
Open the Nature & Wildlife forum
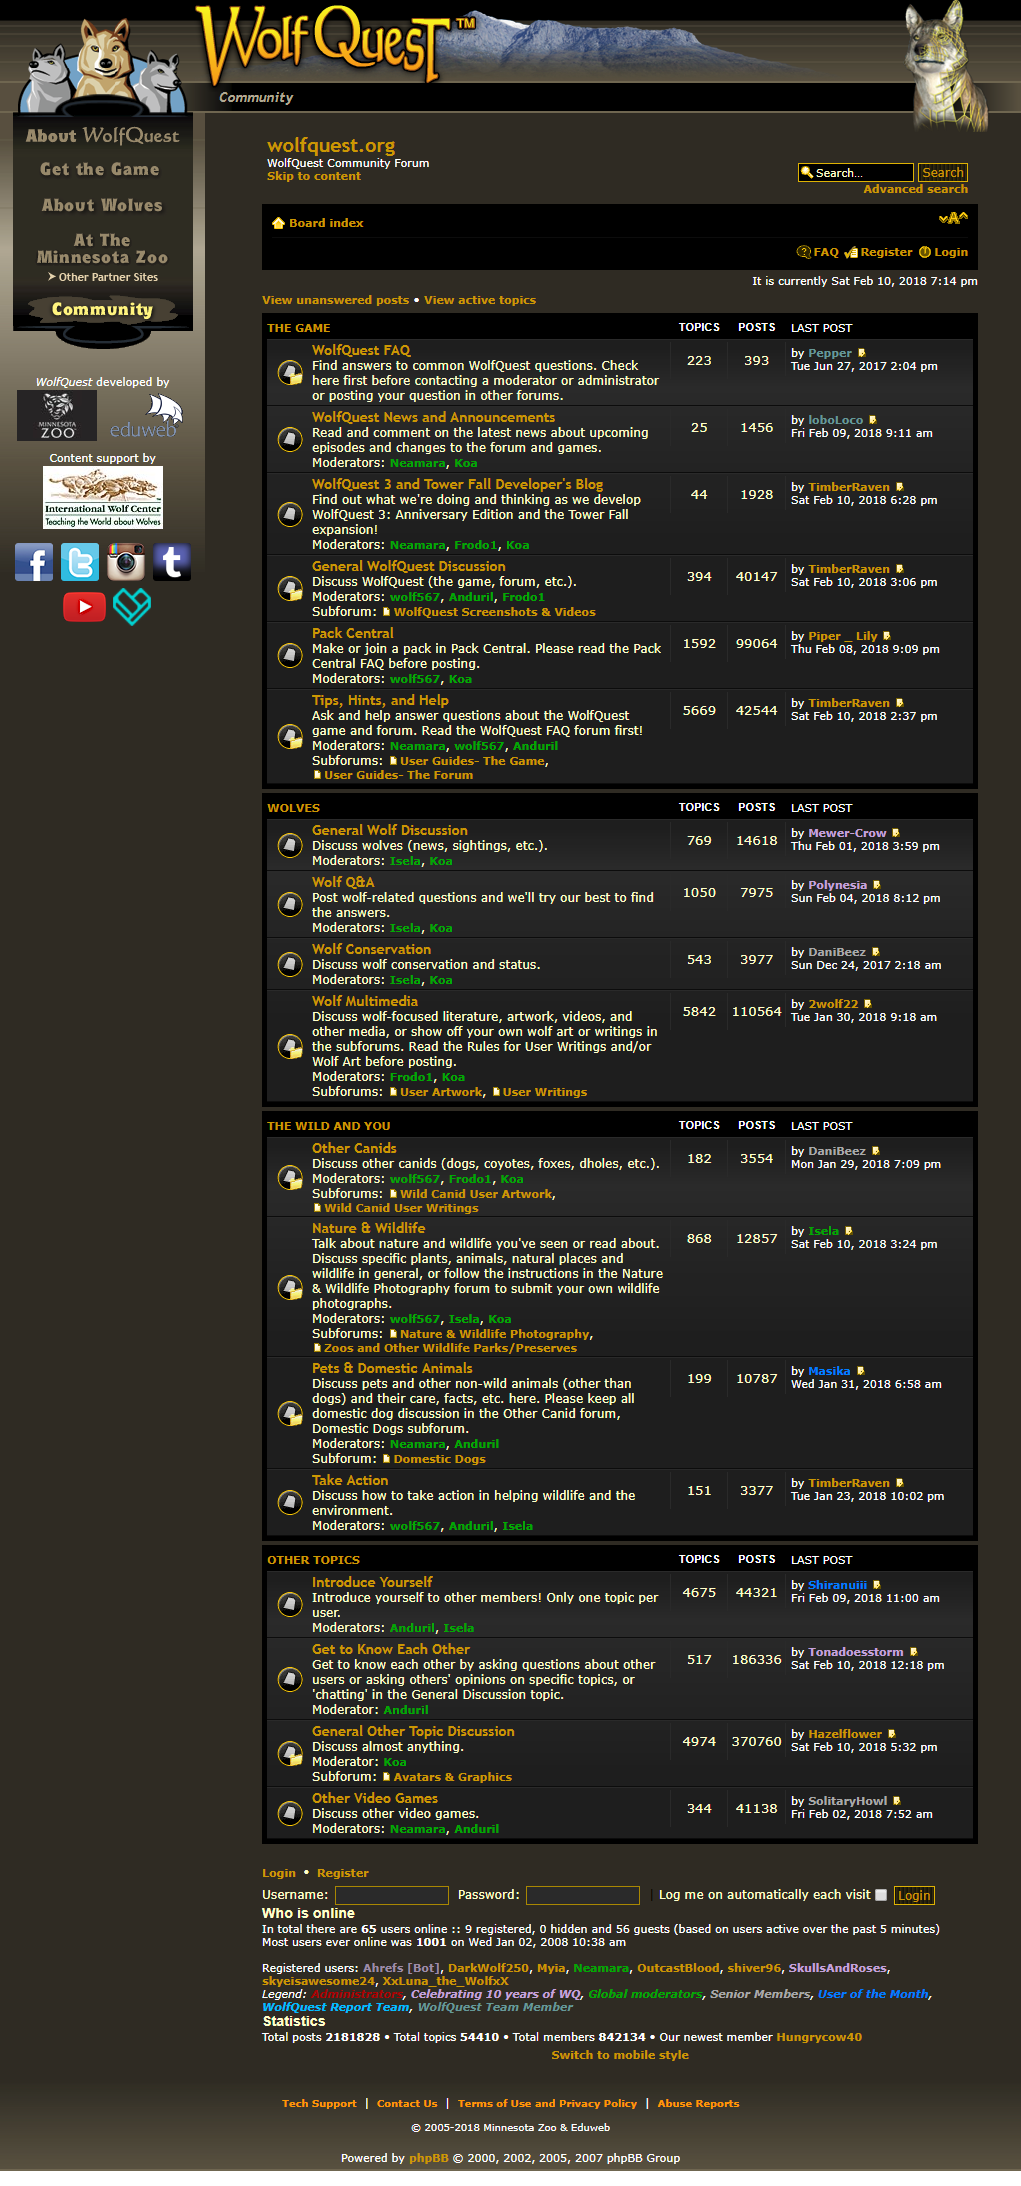(368, 1228)
